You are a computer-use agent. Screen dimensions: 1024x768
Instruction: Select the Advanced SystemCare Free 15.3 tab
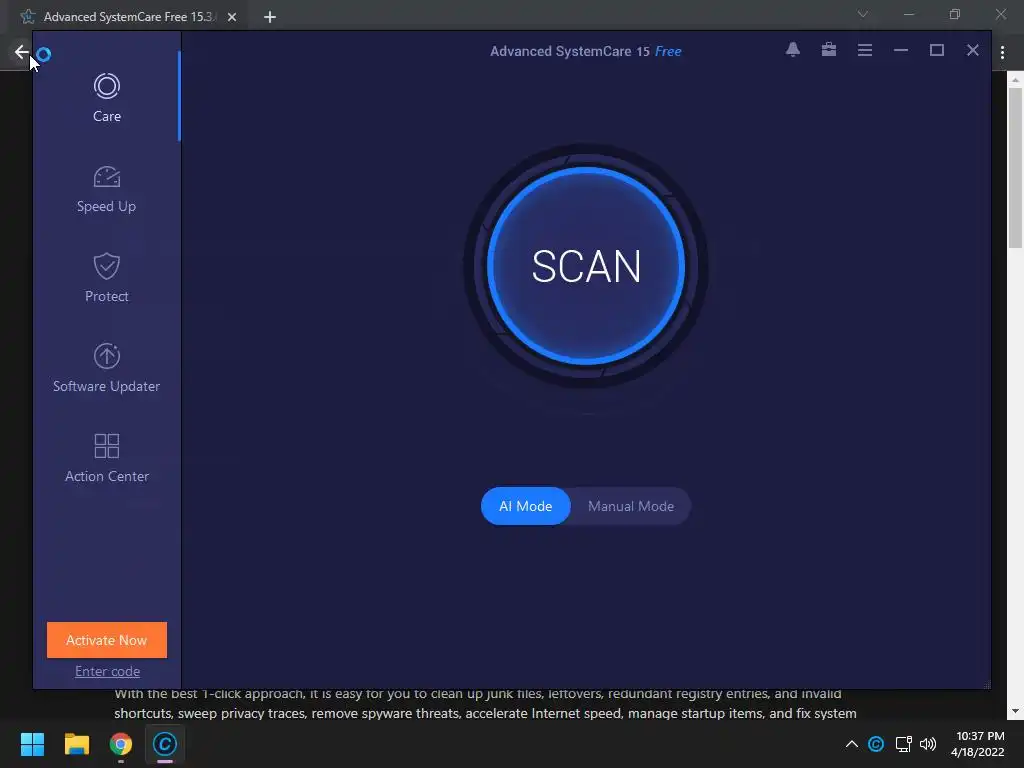(x=127, y=17)
